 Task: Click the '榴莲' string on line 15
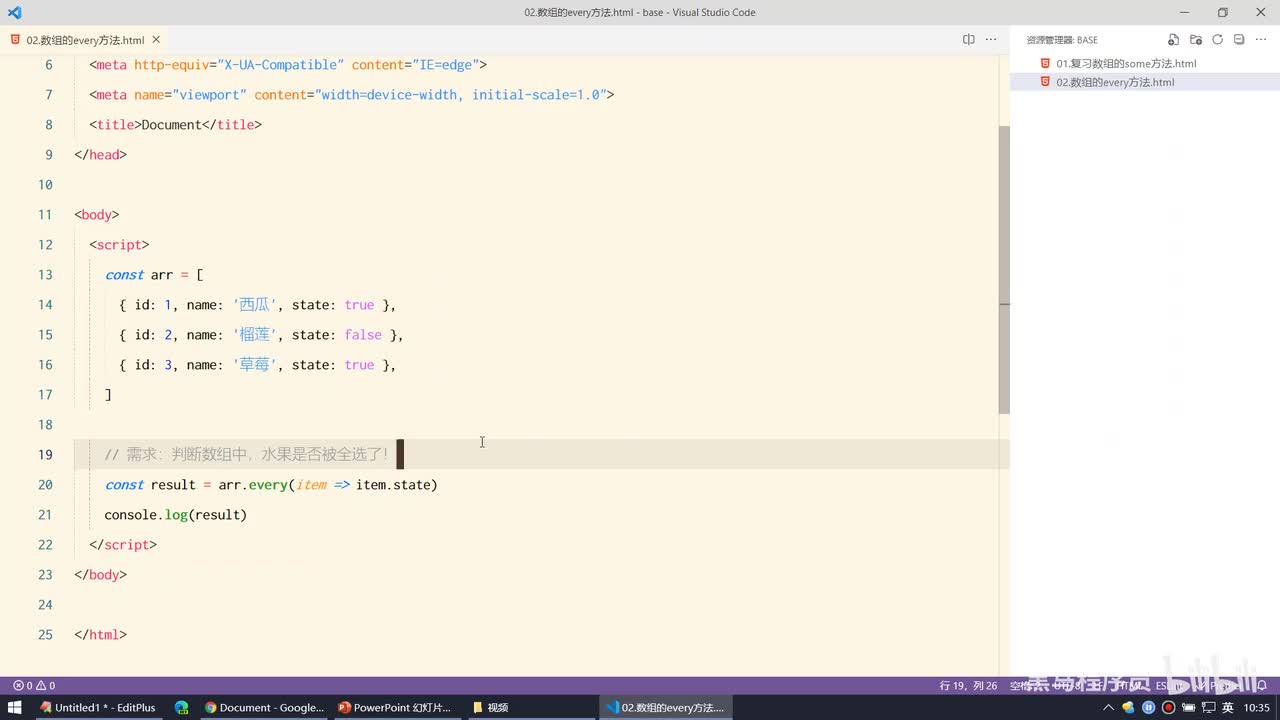pyautogui.click(x=255, y=335)
